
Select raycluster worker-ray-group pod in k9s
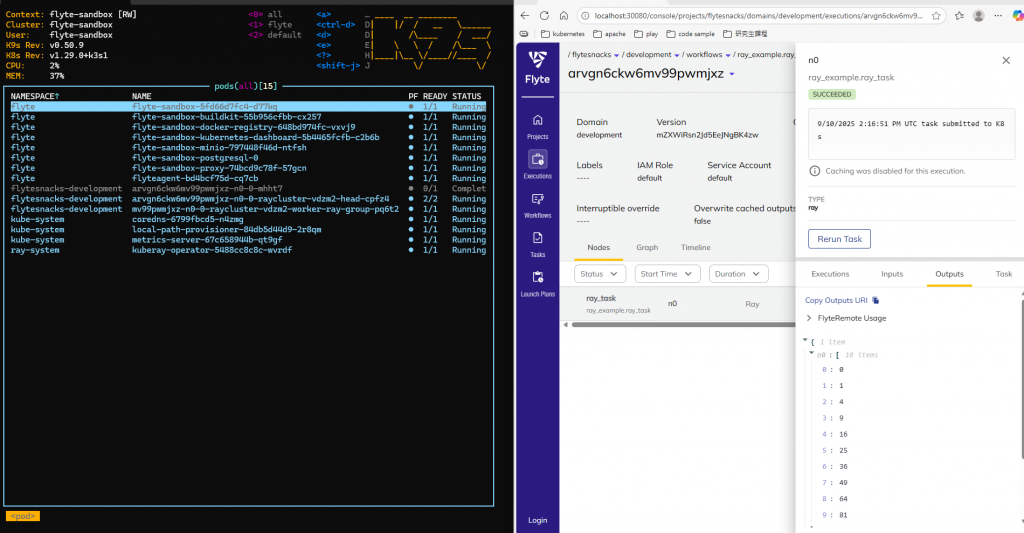pyautogui.click(x=248, y=209)
